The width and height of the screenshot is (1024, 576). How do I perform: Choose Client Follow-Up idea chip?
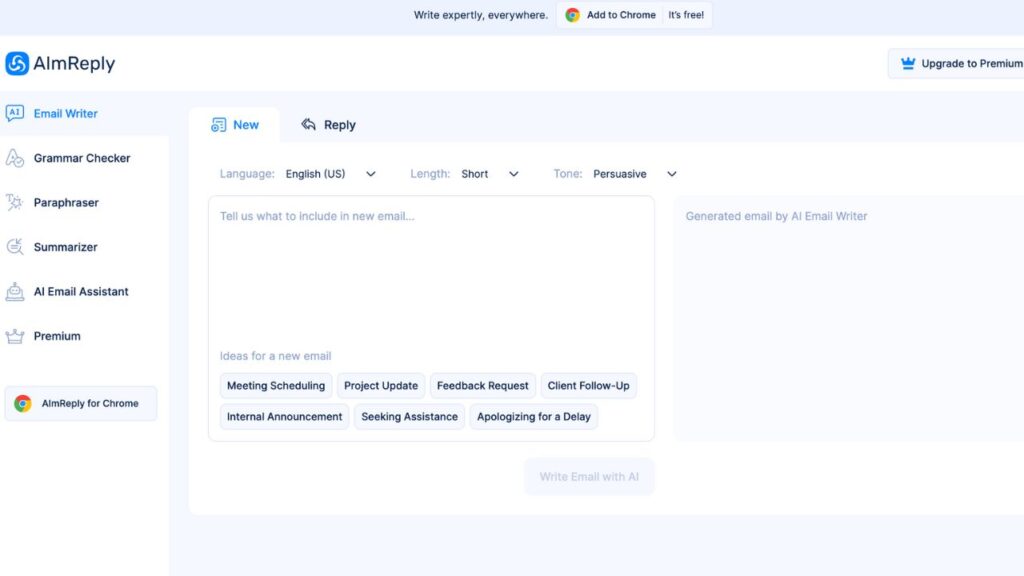click(x=588, y=386)
